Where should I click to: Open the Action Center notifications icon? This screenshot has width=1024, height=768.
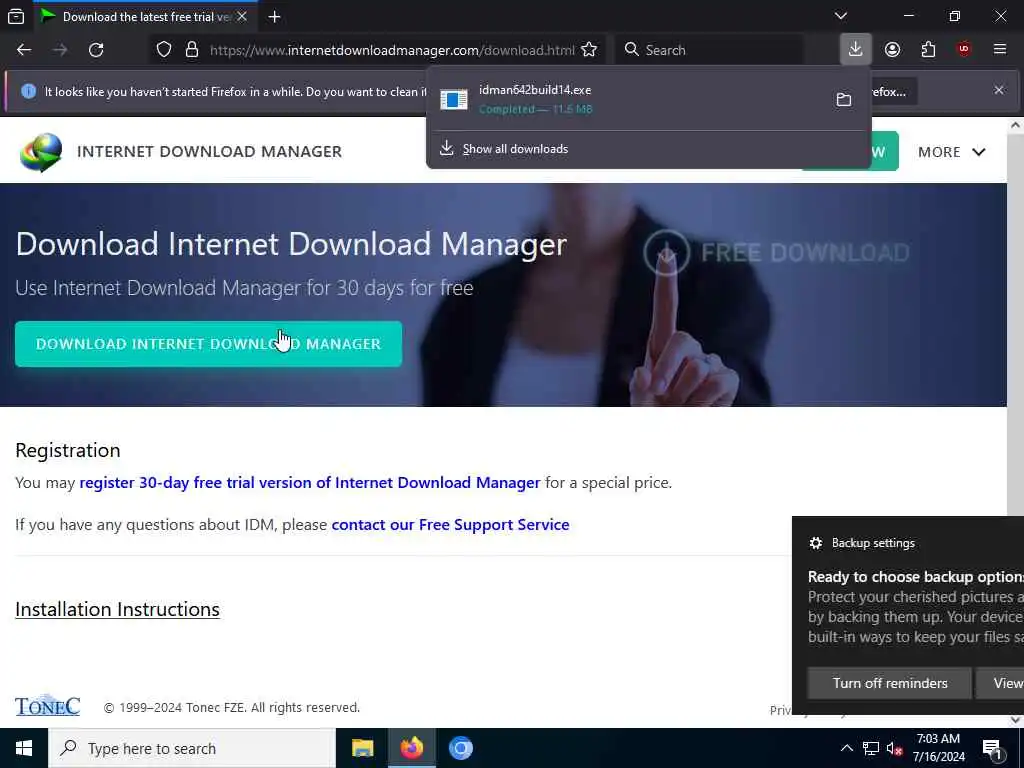point(992,748)
